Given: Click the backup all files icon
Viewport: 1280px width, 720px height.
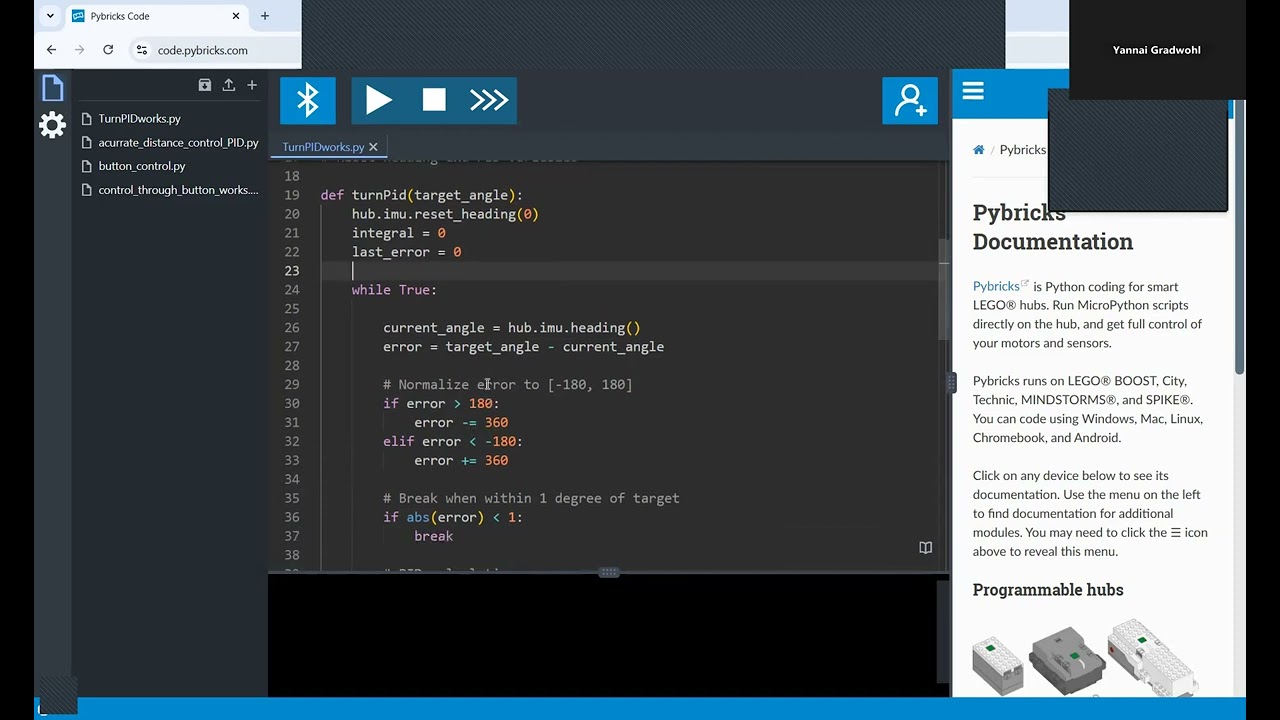Looking at the screenshot, I should tap(205, 85).
